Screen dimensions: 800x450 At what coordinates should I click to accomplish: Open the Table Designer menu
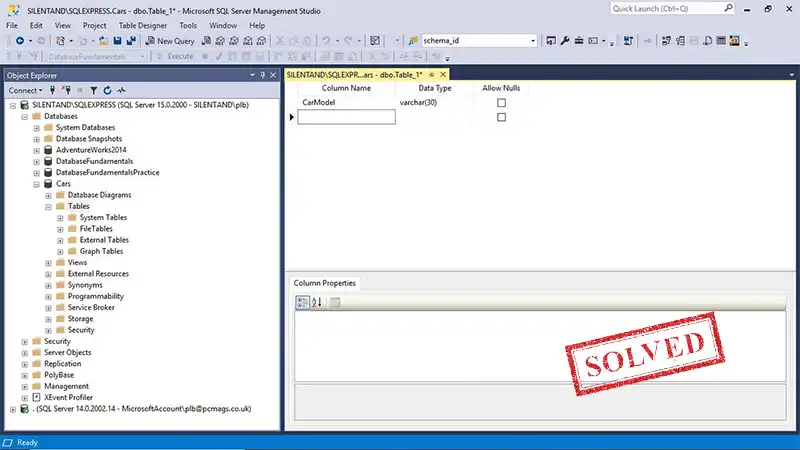(x=143, y=25)
